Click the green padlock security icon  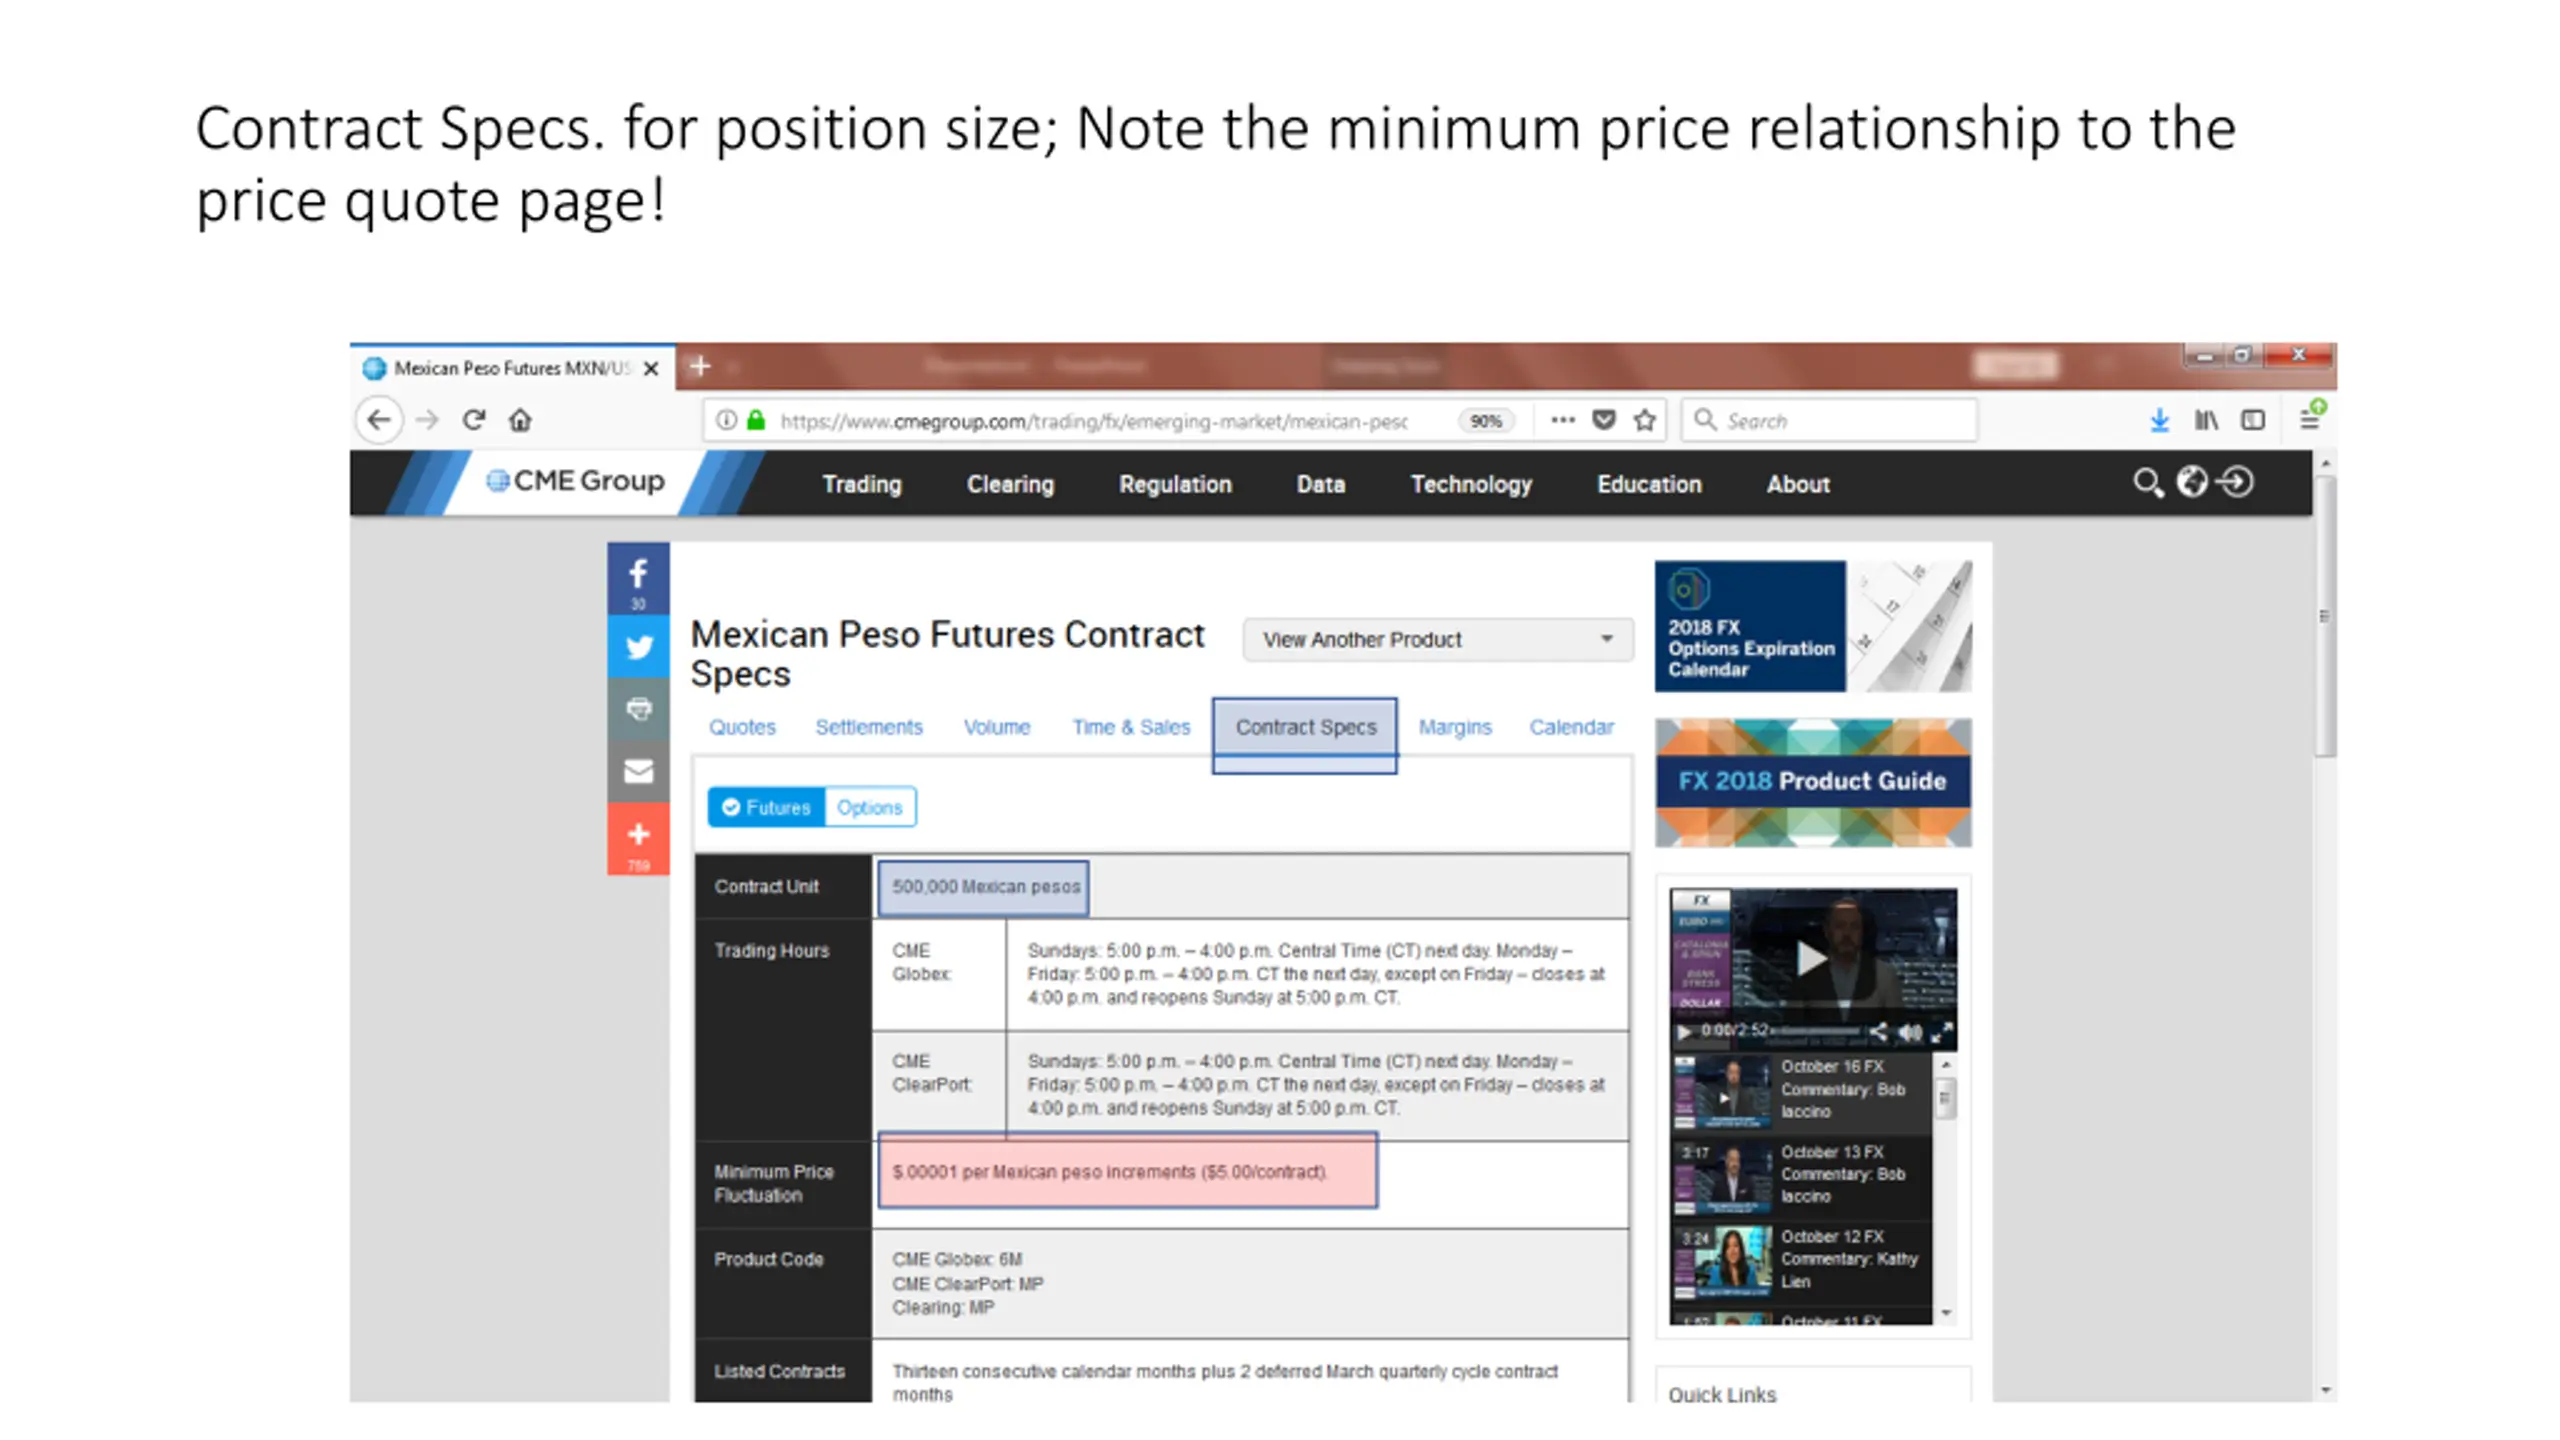click(756, 420)
